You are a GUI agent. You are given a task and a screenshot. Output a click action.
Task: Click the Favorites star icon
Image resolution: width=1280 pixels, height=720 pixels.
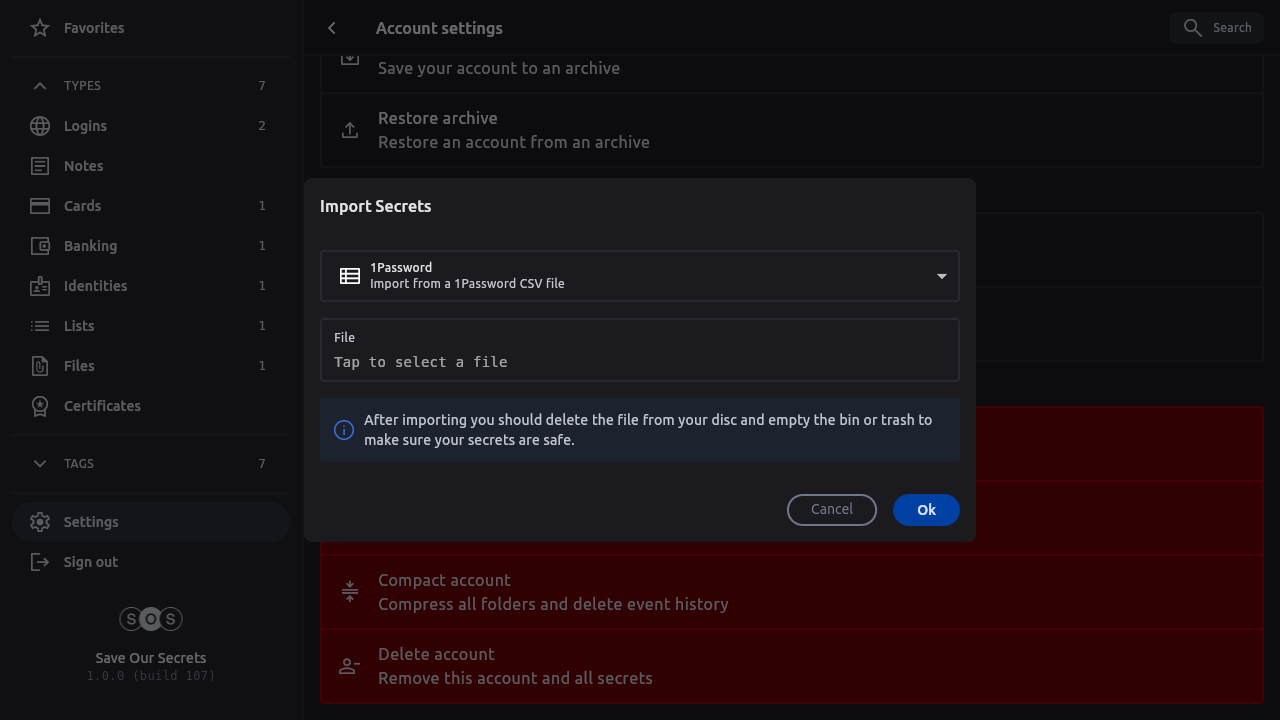pos(40,28)
